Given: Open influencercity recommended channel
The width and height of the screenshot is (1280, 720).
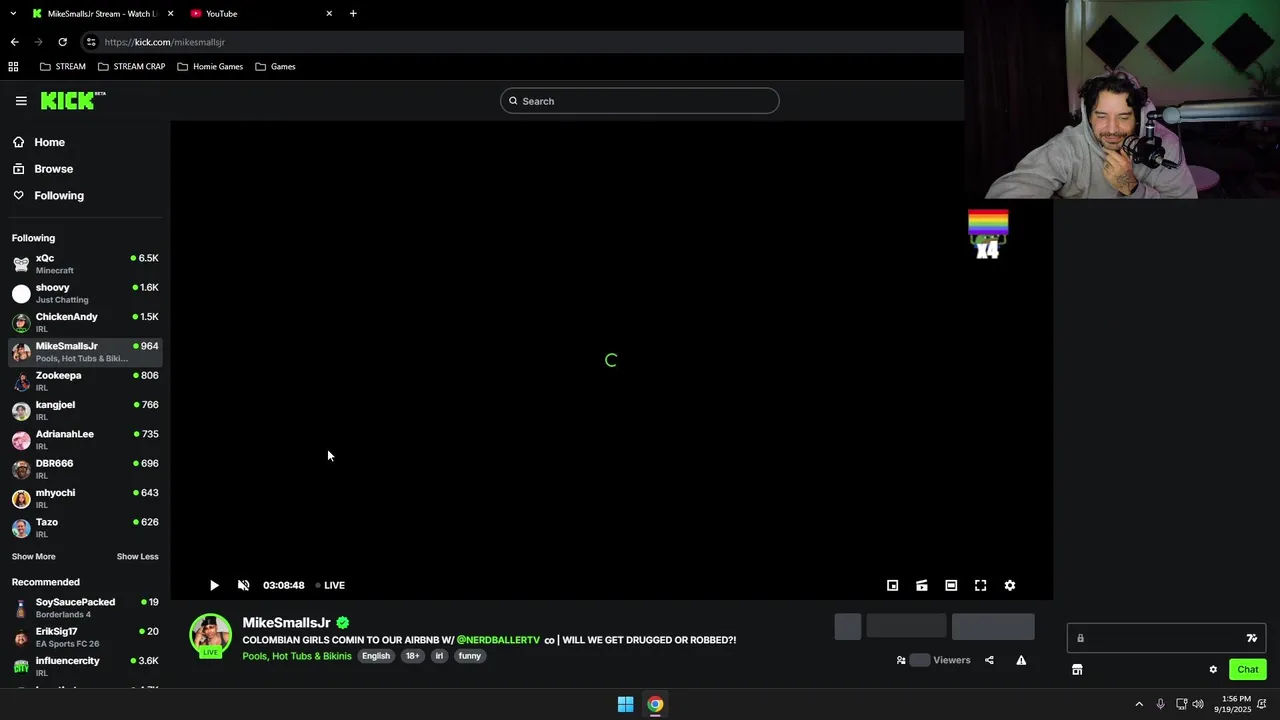Looking at the screenshot, I should pyautogui.click(x=85, y=667).
